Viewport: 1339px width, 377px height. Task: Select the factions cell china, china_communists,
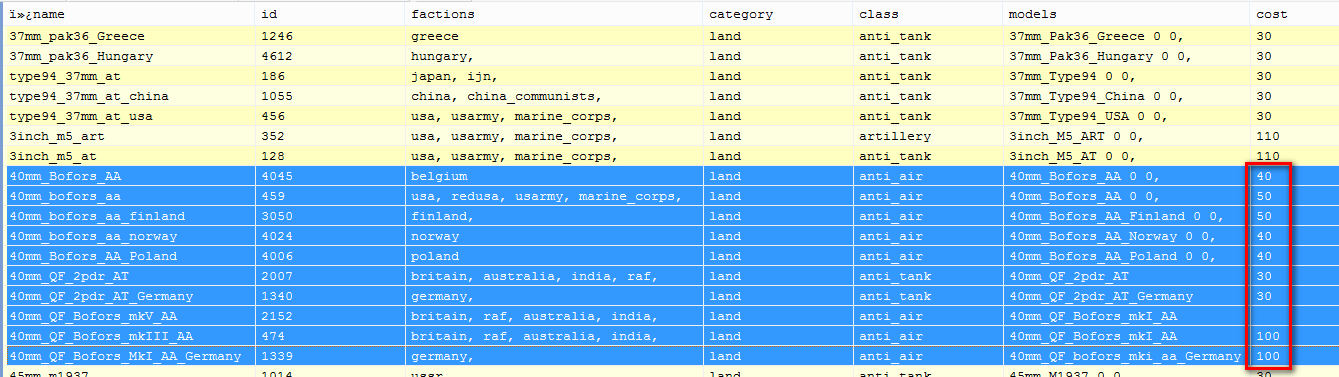point(555,96)
